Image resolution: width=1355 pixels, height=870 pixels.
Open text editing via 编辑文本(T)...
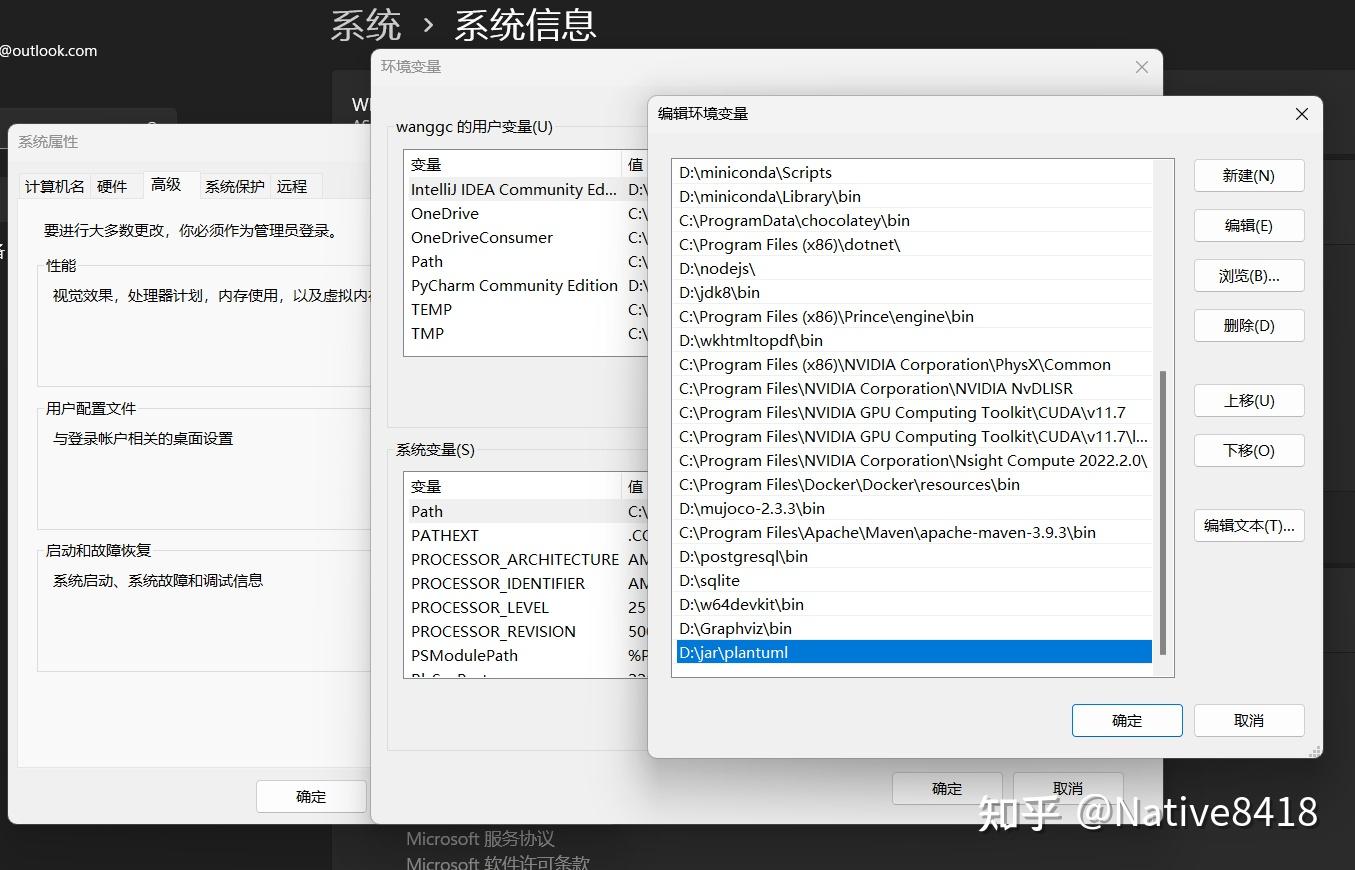[1247, 525]
